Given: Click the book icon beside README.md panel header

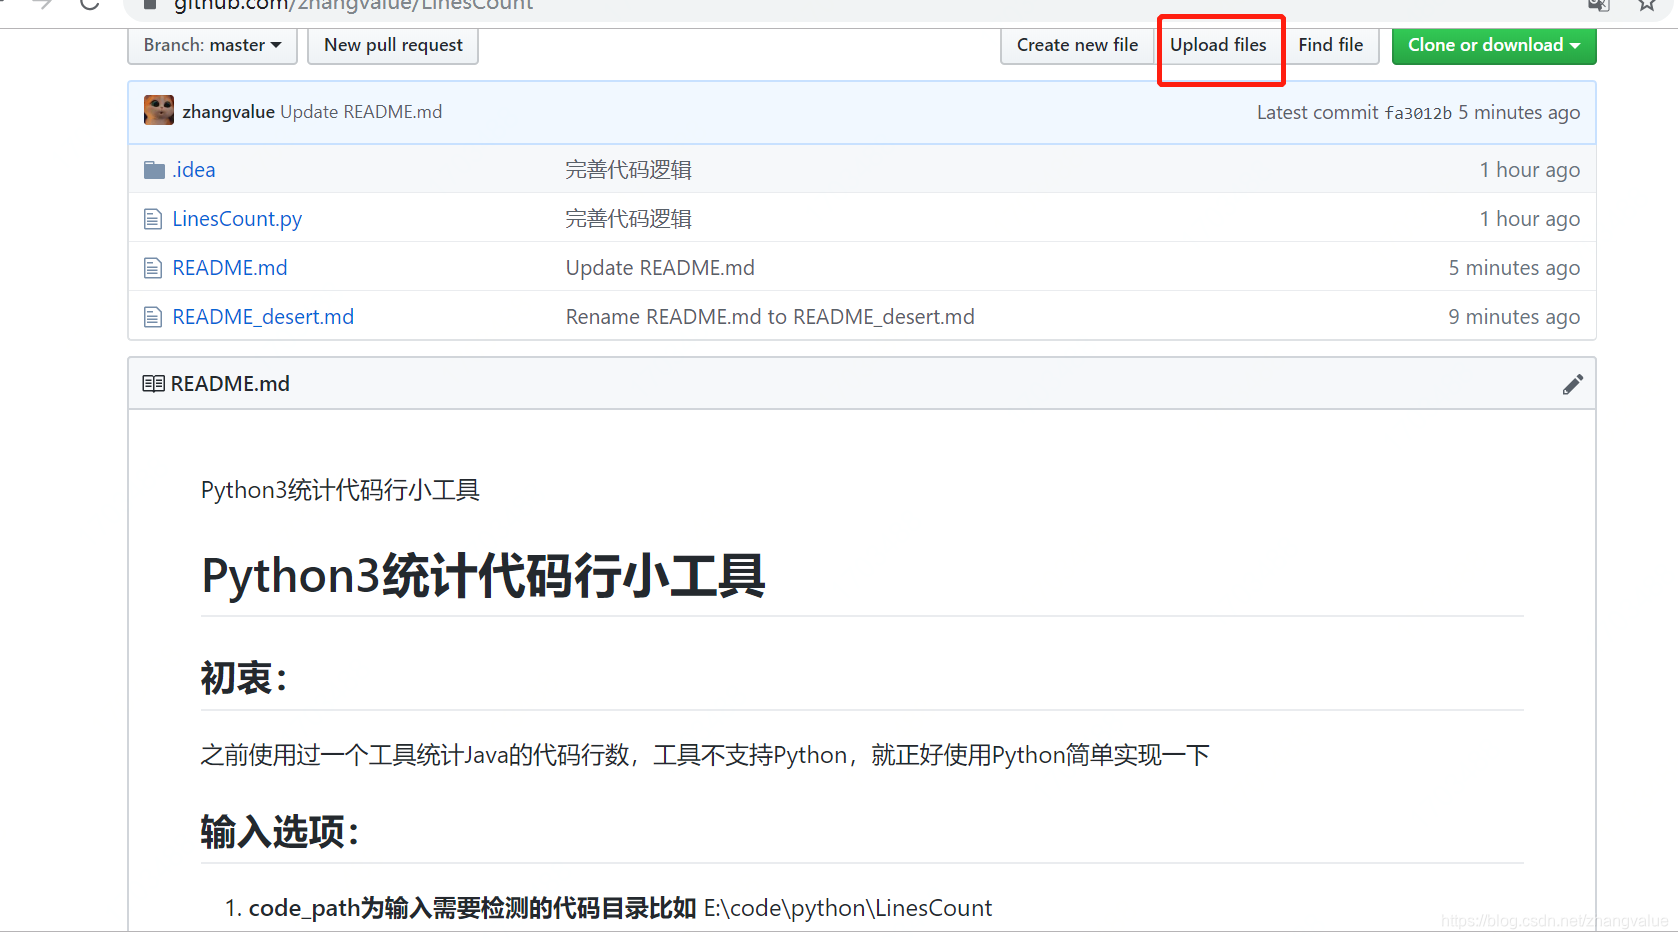Looking at the screenshot, I should pyautogui.click(x=153, y=383).
